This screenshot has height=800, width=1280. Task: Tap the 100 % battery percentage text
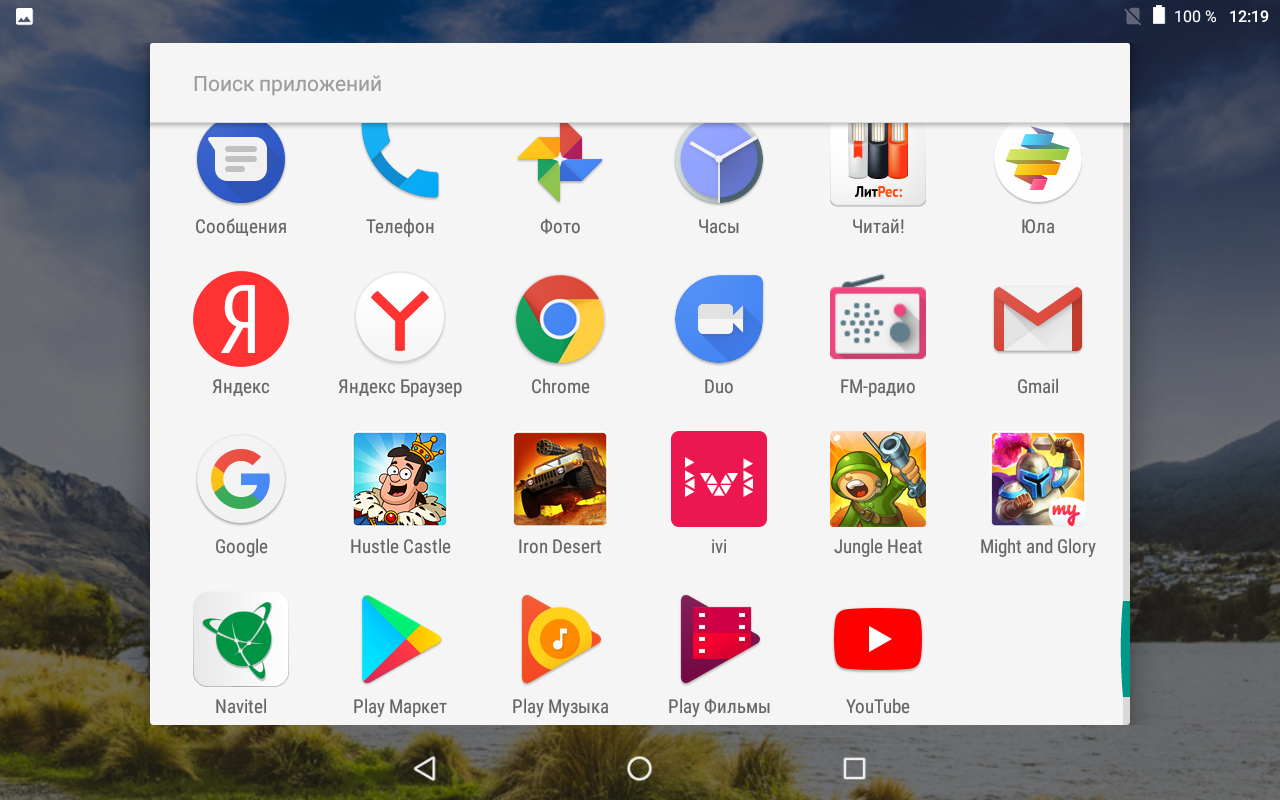1195,16
